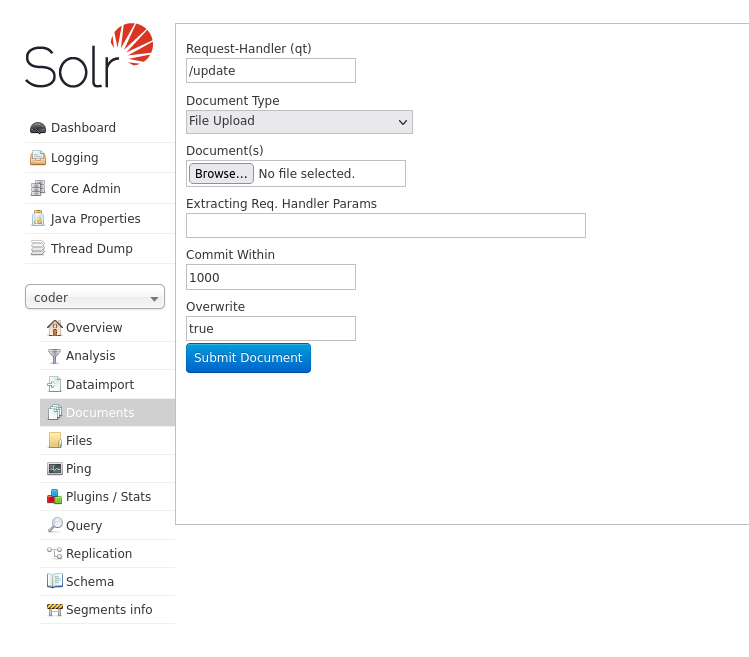Click the Dashboard gauge icon

[x=38, y=128]
